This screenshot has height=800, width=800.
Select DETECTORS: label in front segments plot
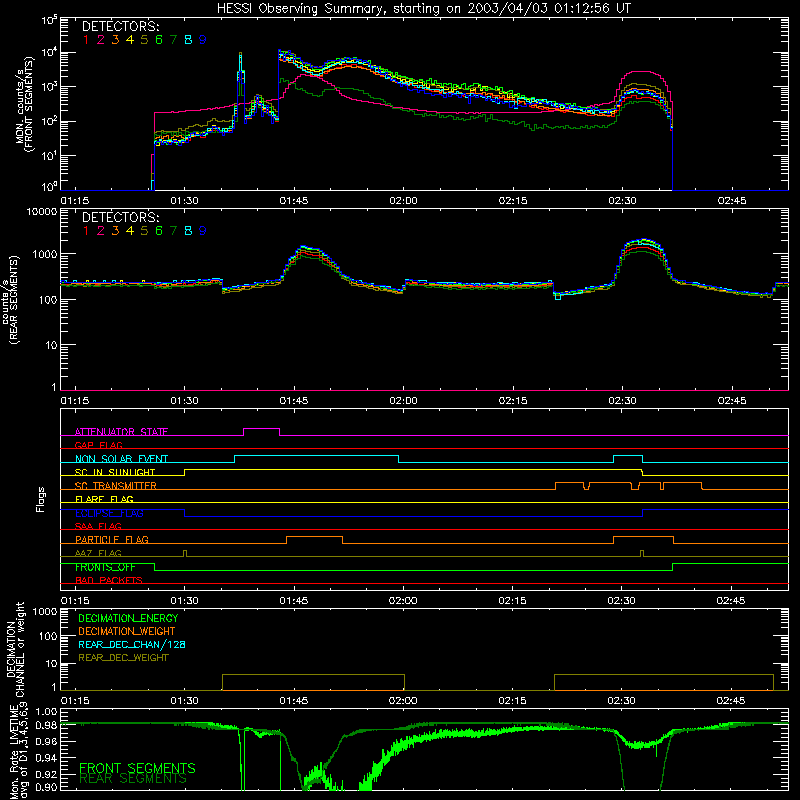[120, 27]
